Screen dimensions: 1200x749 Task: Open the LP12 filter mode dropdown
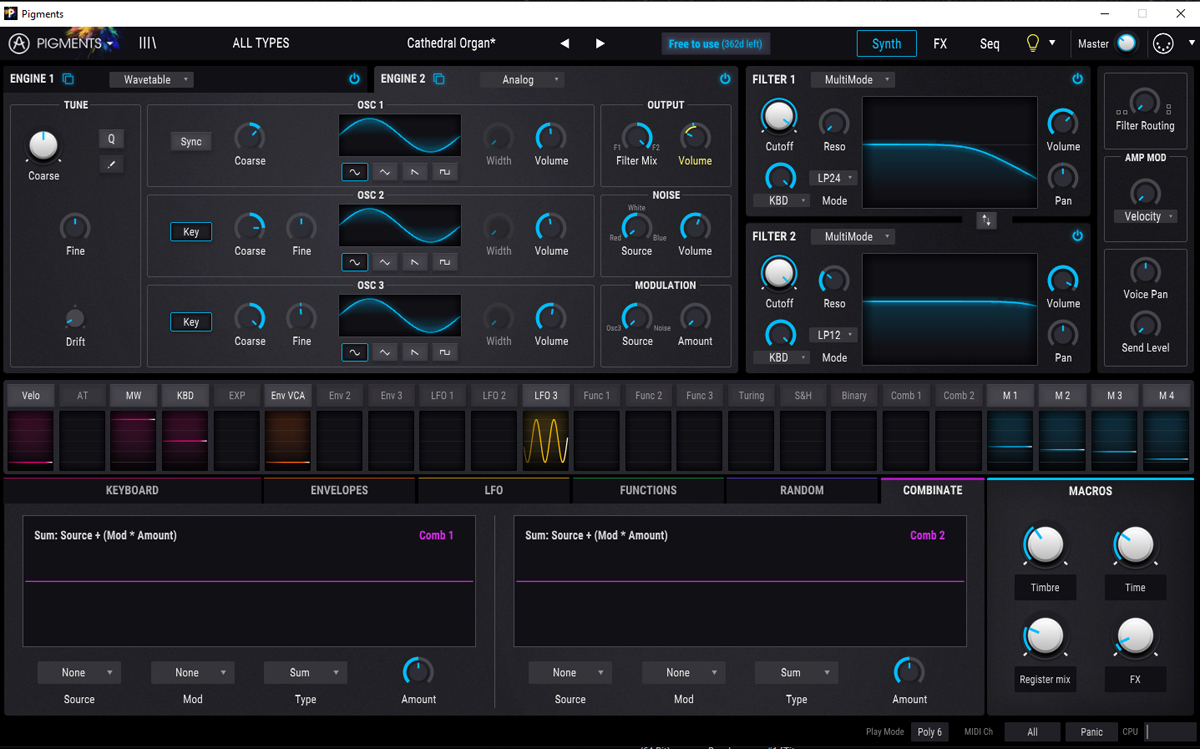click(834, 335)
